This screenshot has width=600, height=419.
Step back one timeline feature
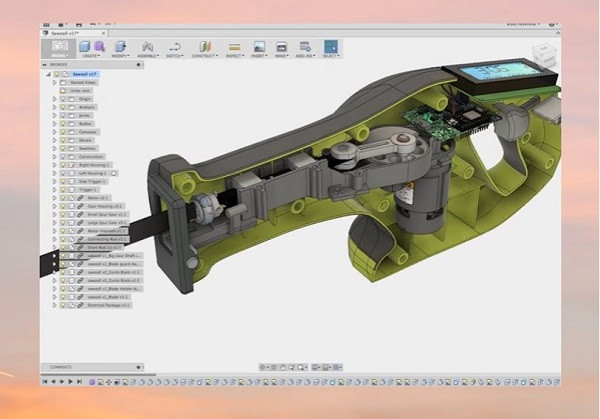coord(54,382)
